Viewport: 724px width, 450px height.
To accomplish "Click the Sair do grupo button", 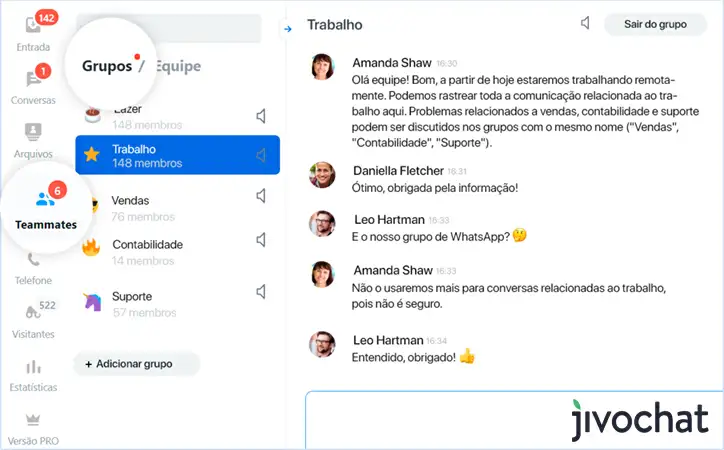I will click(655, 24).
